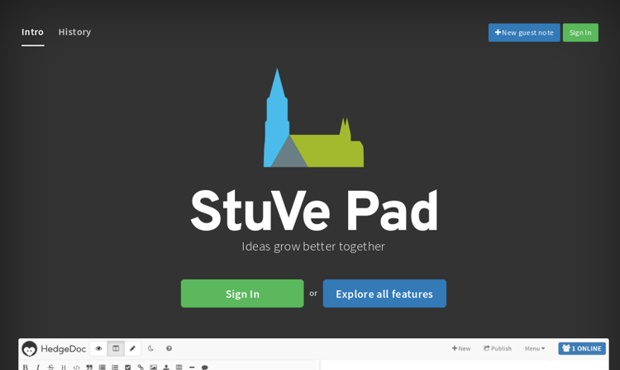
Task: Open the help question mark icon
Action: pos(169,349)
